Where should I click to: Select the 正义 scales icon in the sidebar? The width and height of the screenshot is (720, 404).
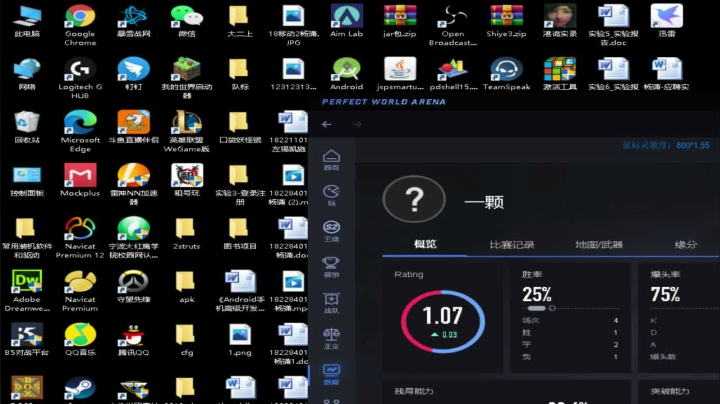coord(332,338)
